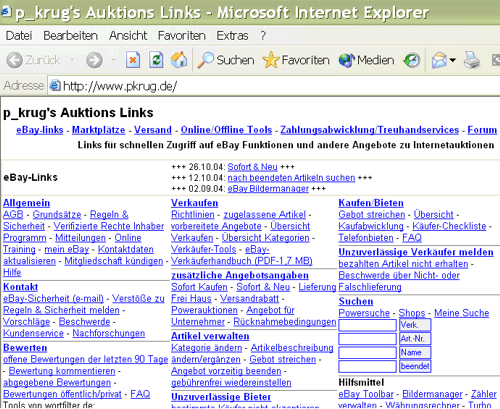Follow the news link 'Sofort & Neu'
Viewport: 500px width, 409px height.
coord(252,167)
